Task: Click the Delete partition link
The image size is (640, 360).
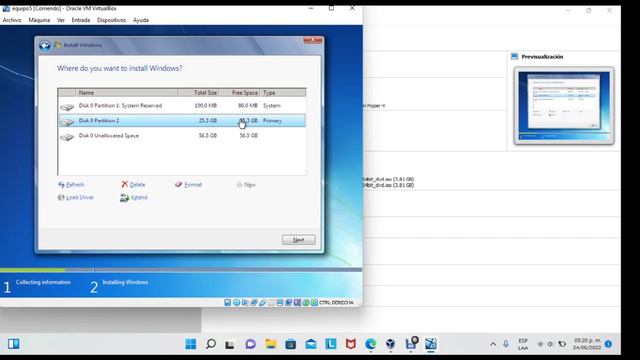Action: (x=137, y=185)
